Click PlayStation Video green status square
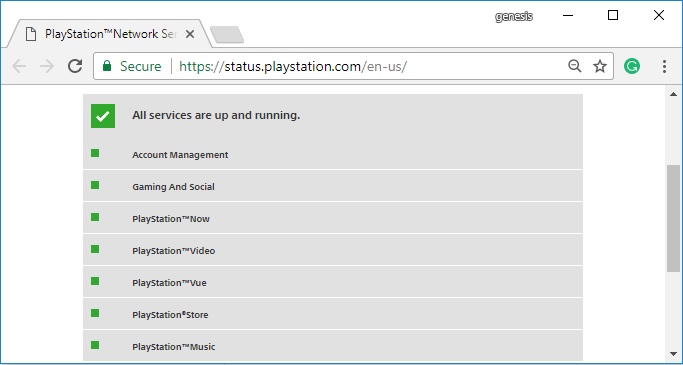 pos(95,249)
